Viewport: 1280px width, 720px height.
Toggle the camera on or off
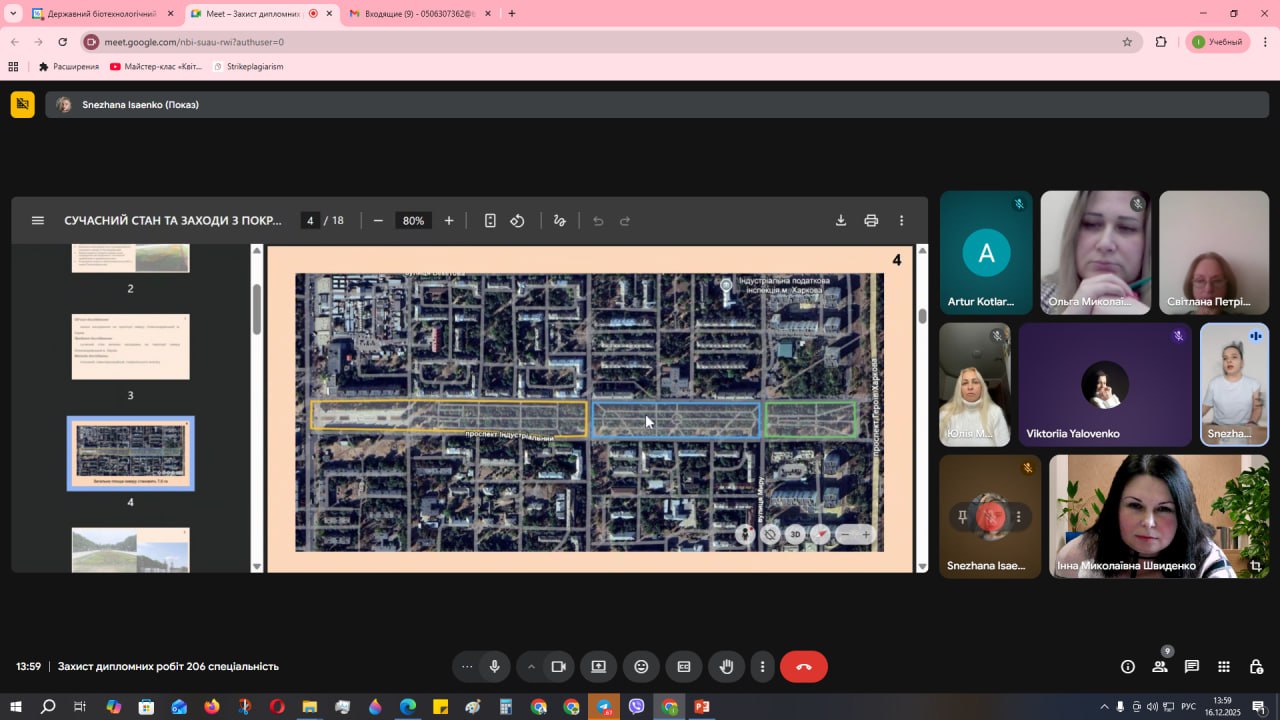(558, 667)
